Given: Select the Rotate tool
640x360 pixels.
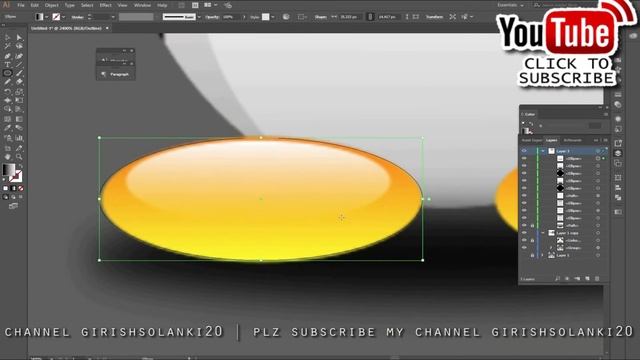Looking at the screenshot, I should point(7,91).
